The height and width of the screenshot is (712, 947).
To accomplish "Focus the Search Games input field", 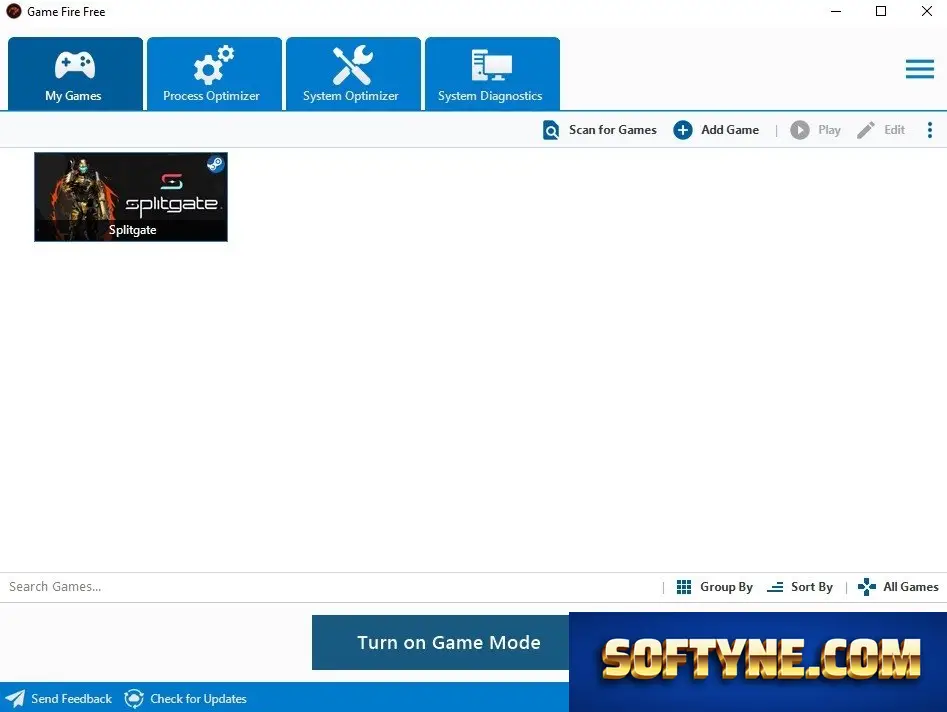I will [x=331, y=587].
